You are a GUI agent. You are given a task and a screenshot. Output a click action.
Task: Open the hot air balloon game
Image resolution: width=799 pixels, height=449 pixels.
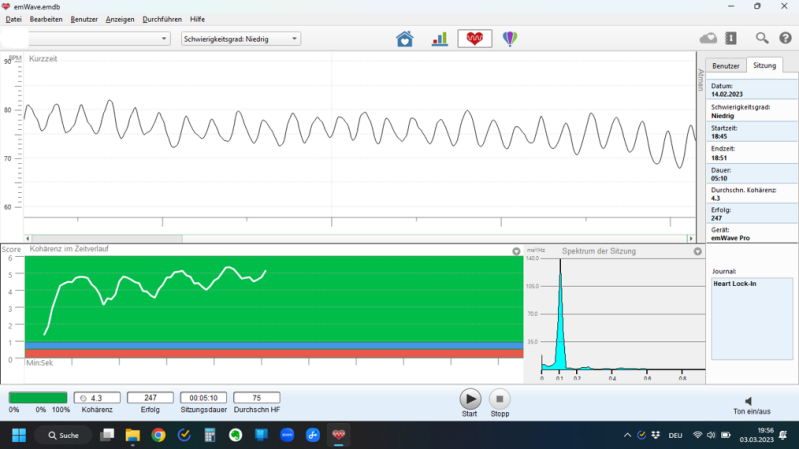pos(510,39)
